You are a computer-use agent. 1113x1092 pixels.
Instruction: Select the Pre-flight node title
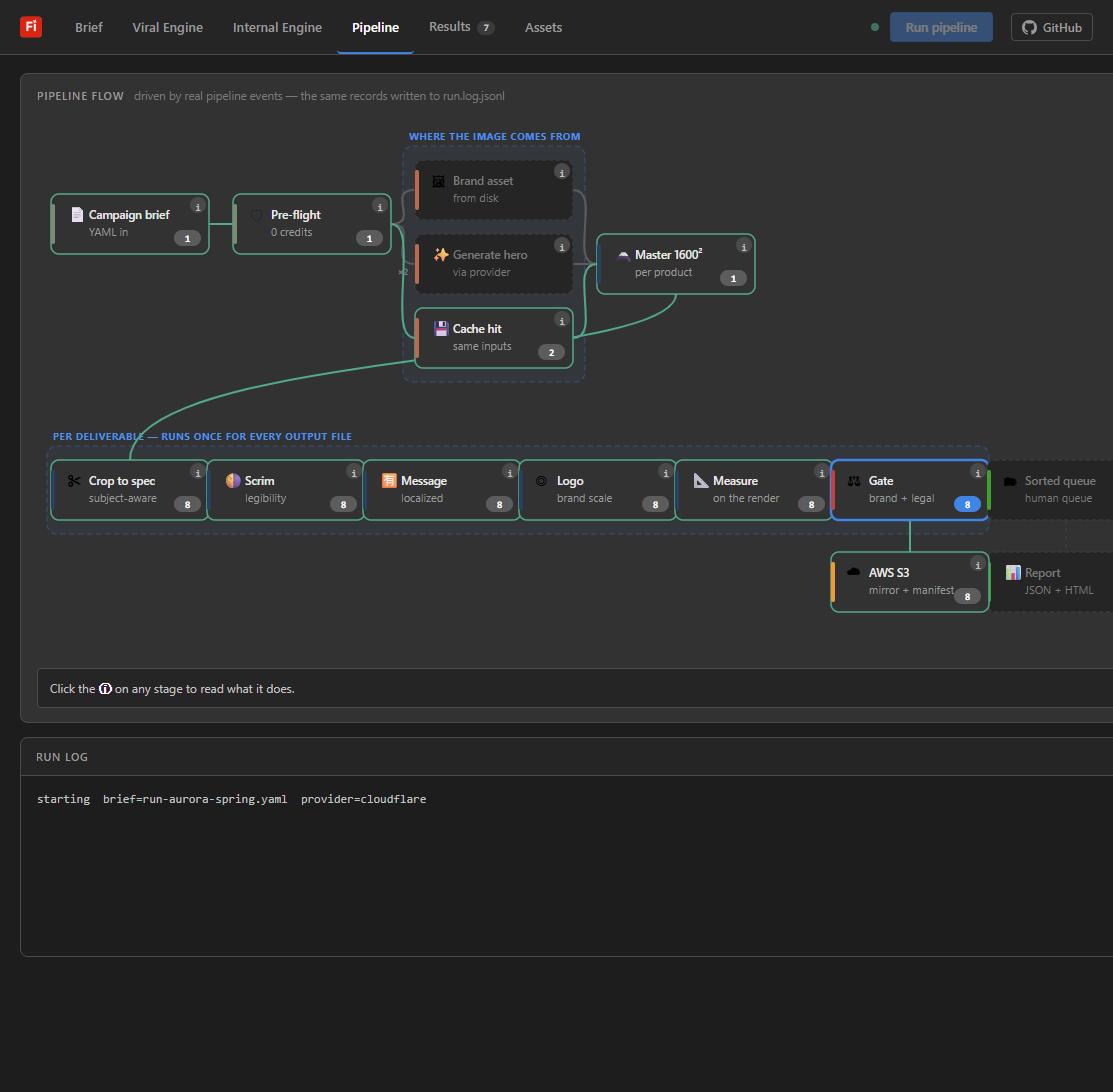(295, 214)
